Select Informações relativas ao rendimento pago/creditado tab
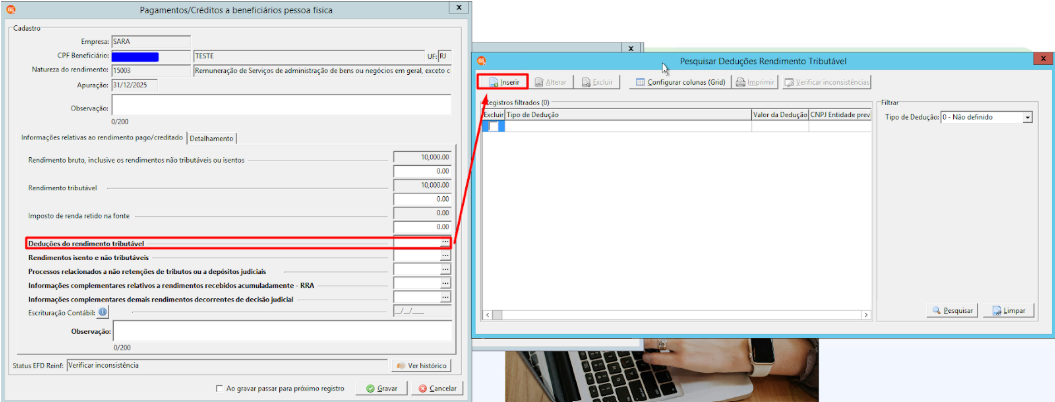This screenshot has width=1055, height=402. click(x=102, y=137)
